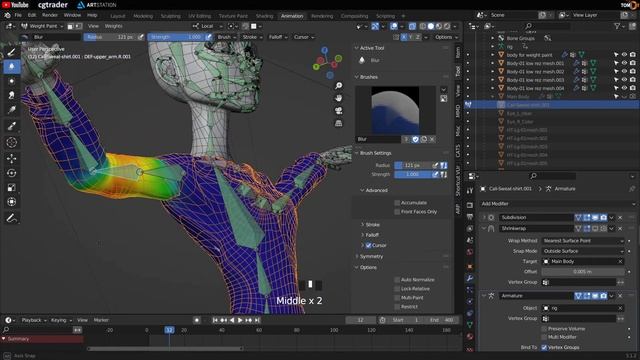Click the Playback button in timeline
This screenshot has height=360, width=640.
[x=34, y=320]
